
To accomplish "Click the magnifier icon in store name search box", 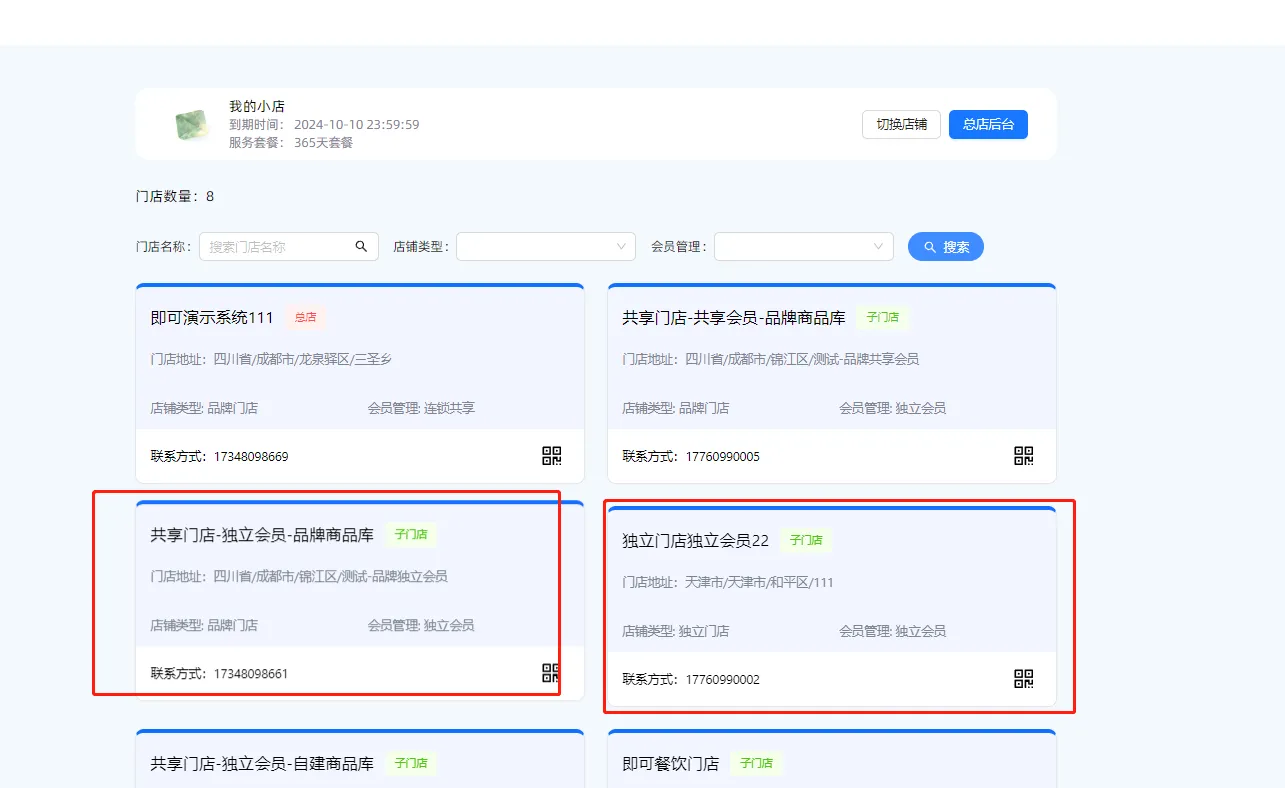I will [361, 245].
